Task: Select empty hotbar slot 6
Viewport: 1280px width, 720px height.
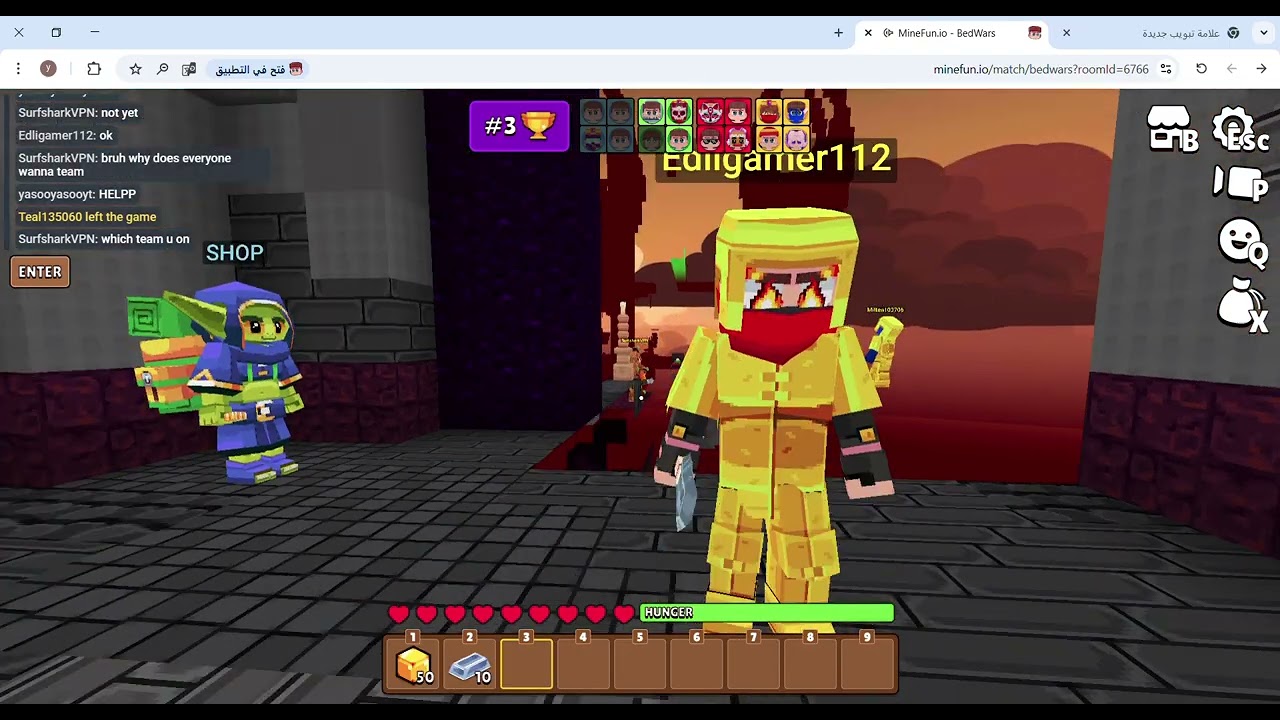Action: point(696,663)
